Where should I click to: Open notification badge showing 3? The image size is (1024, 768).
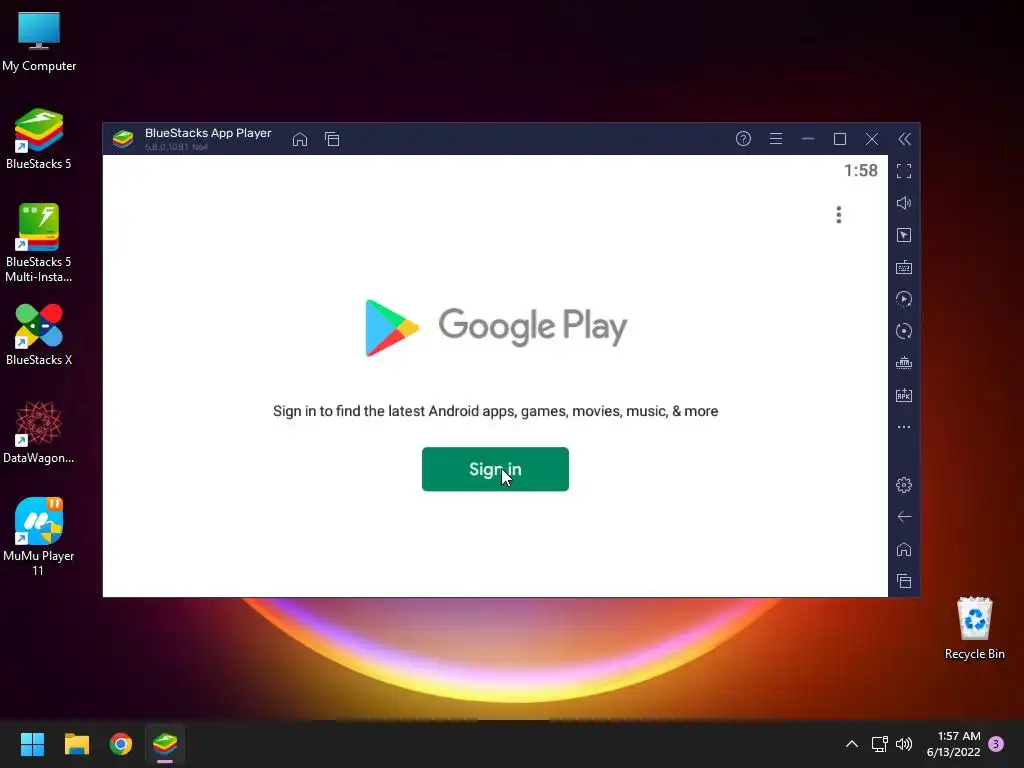[996, 744]
